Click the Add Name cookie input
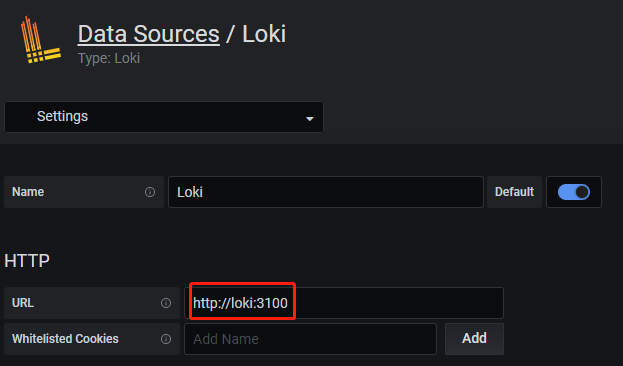The width and height of the screenshot is (623, 366). coord(310,339)
